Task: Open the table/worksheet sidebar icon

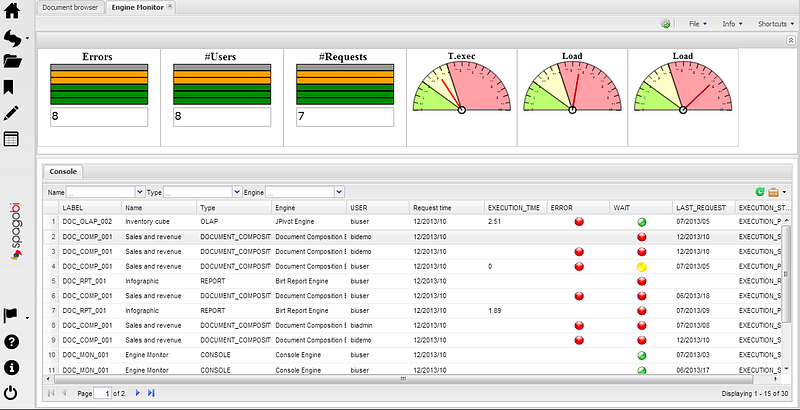Action: click(11, 139)
